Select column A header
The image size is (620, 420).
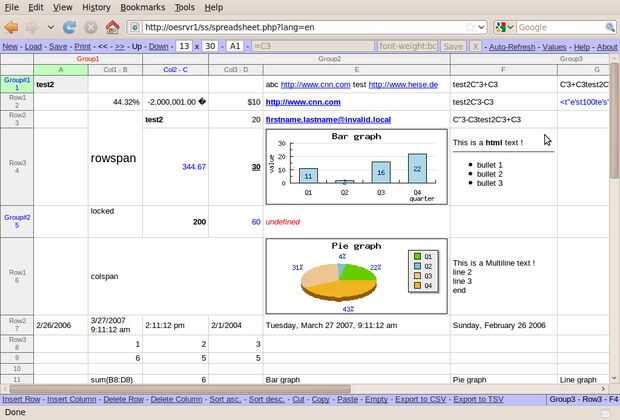[61, 70]
